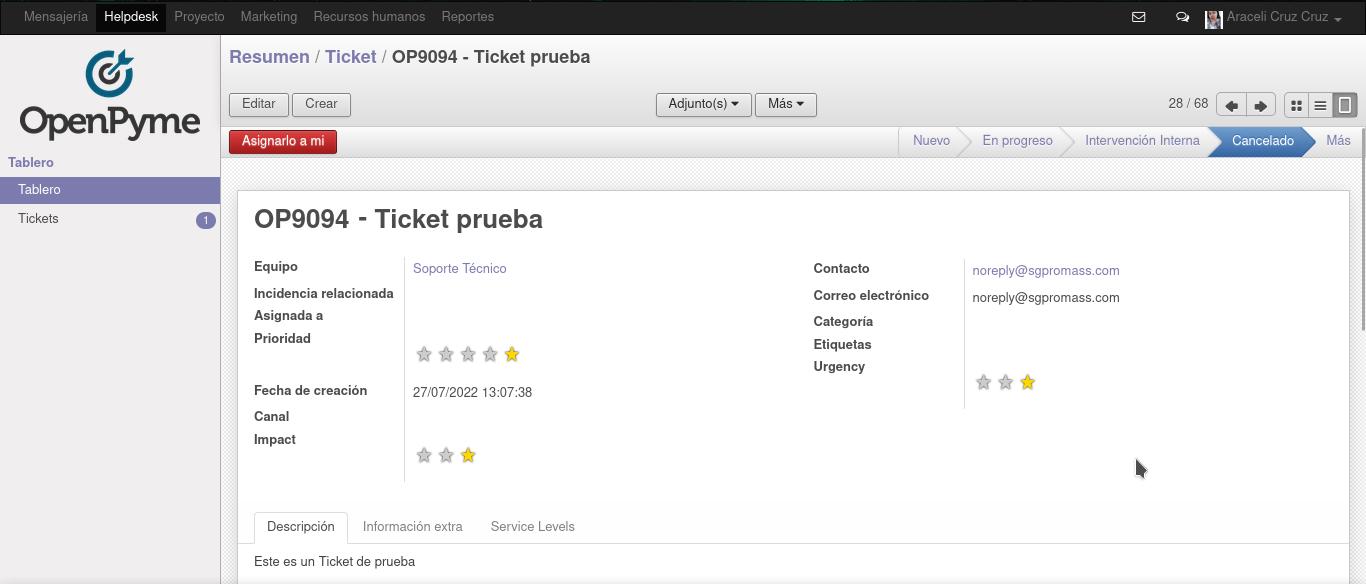Click the Asignarlo a mí button
The height and width of the screenshot is (584, 1366).
283,142
